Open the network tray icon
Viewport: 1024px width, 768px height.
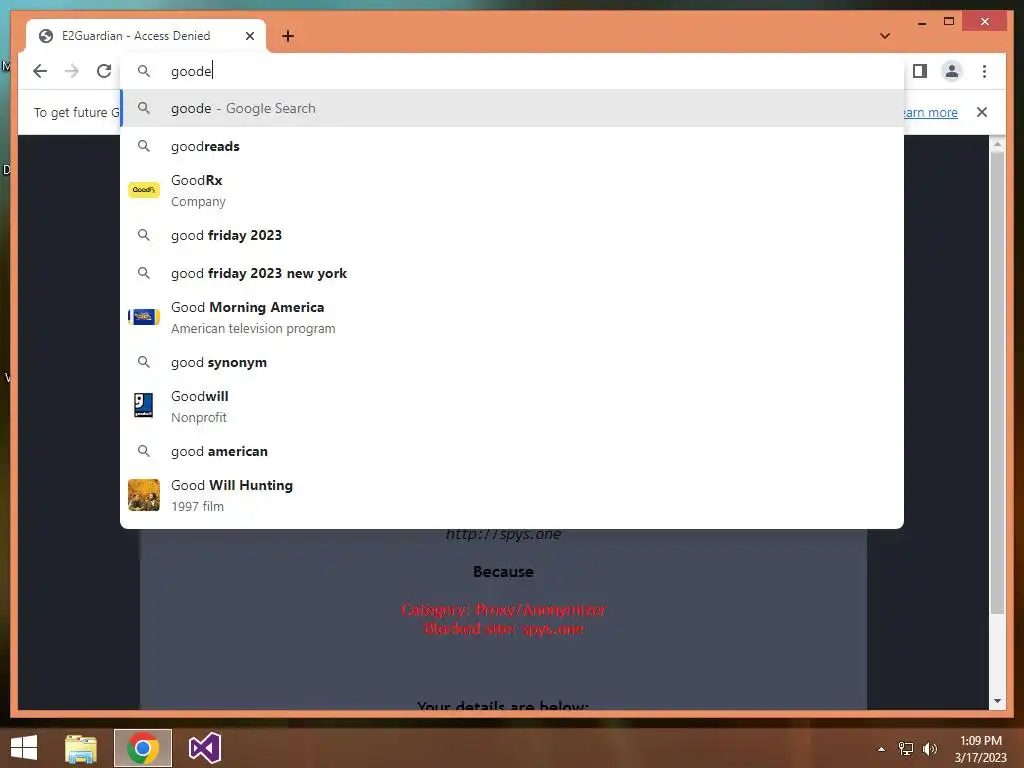(x=906, y=749)
